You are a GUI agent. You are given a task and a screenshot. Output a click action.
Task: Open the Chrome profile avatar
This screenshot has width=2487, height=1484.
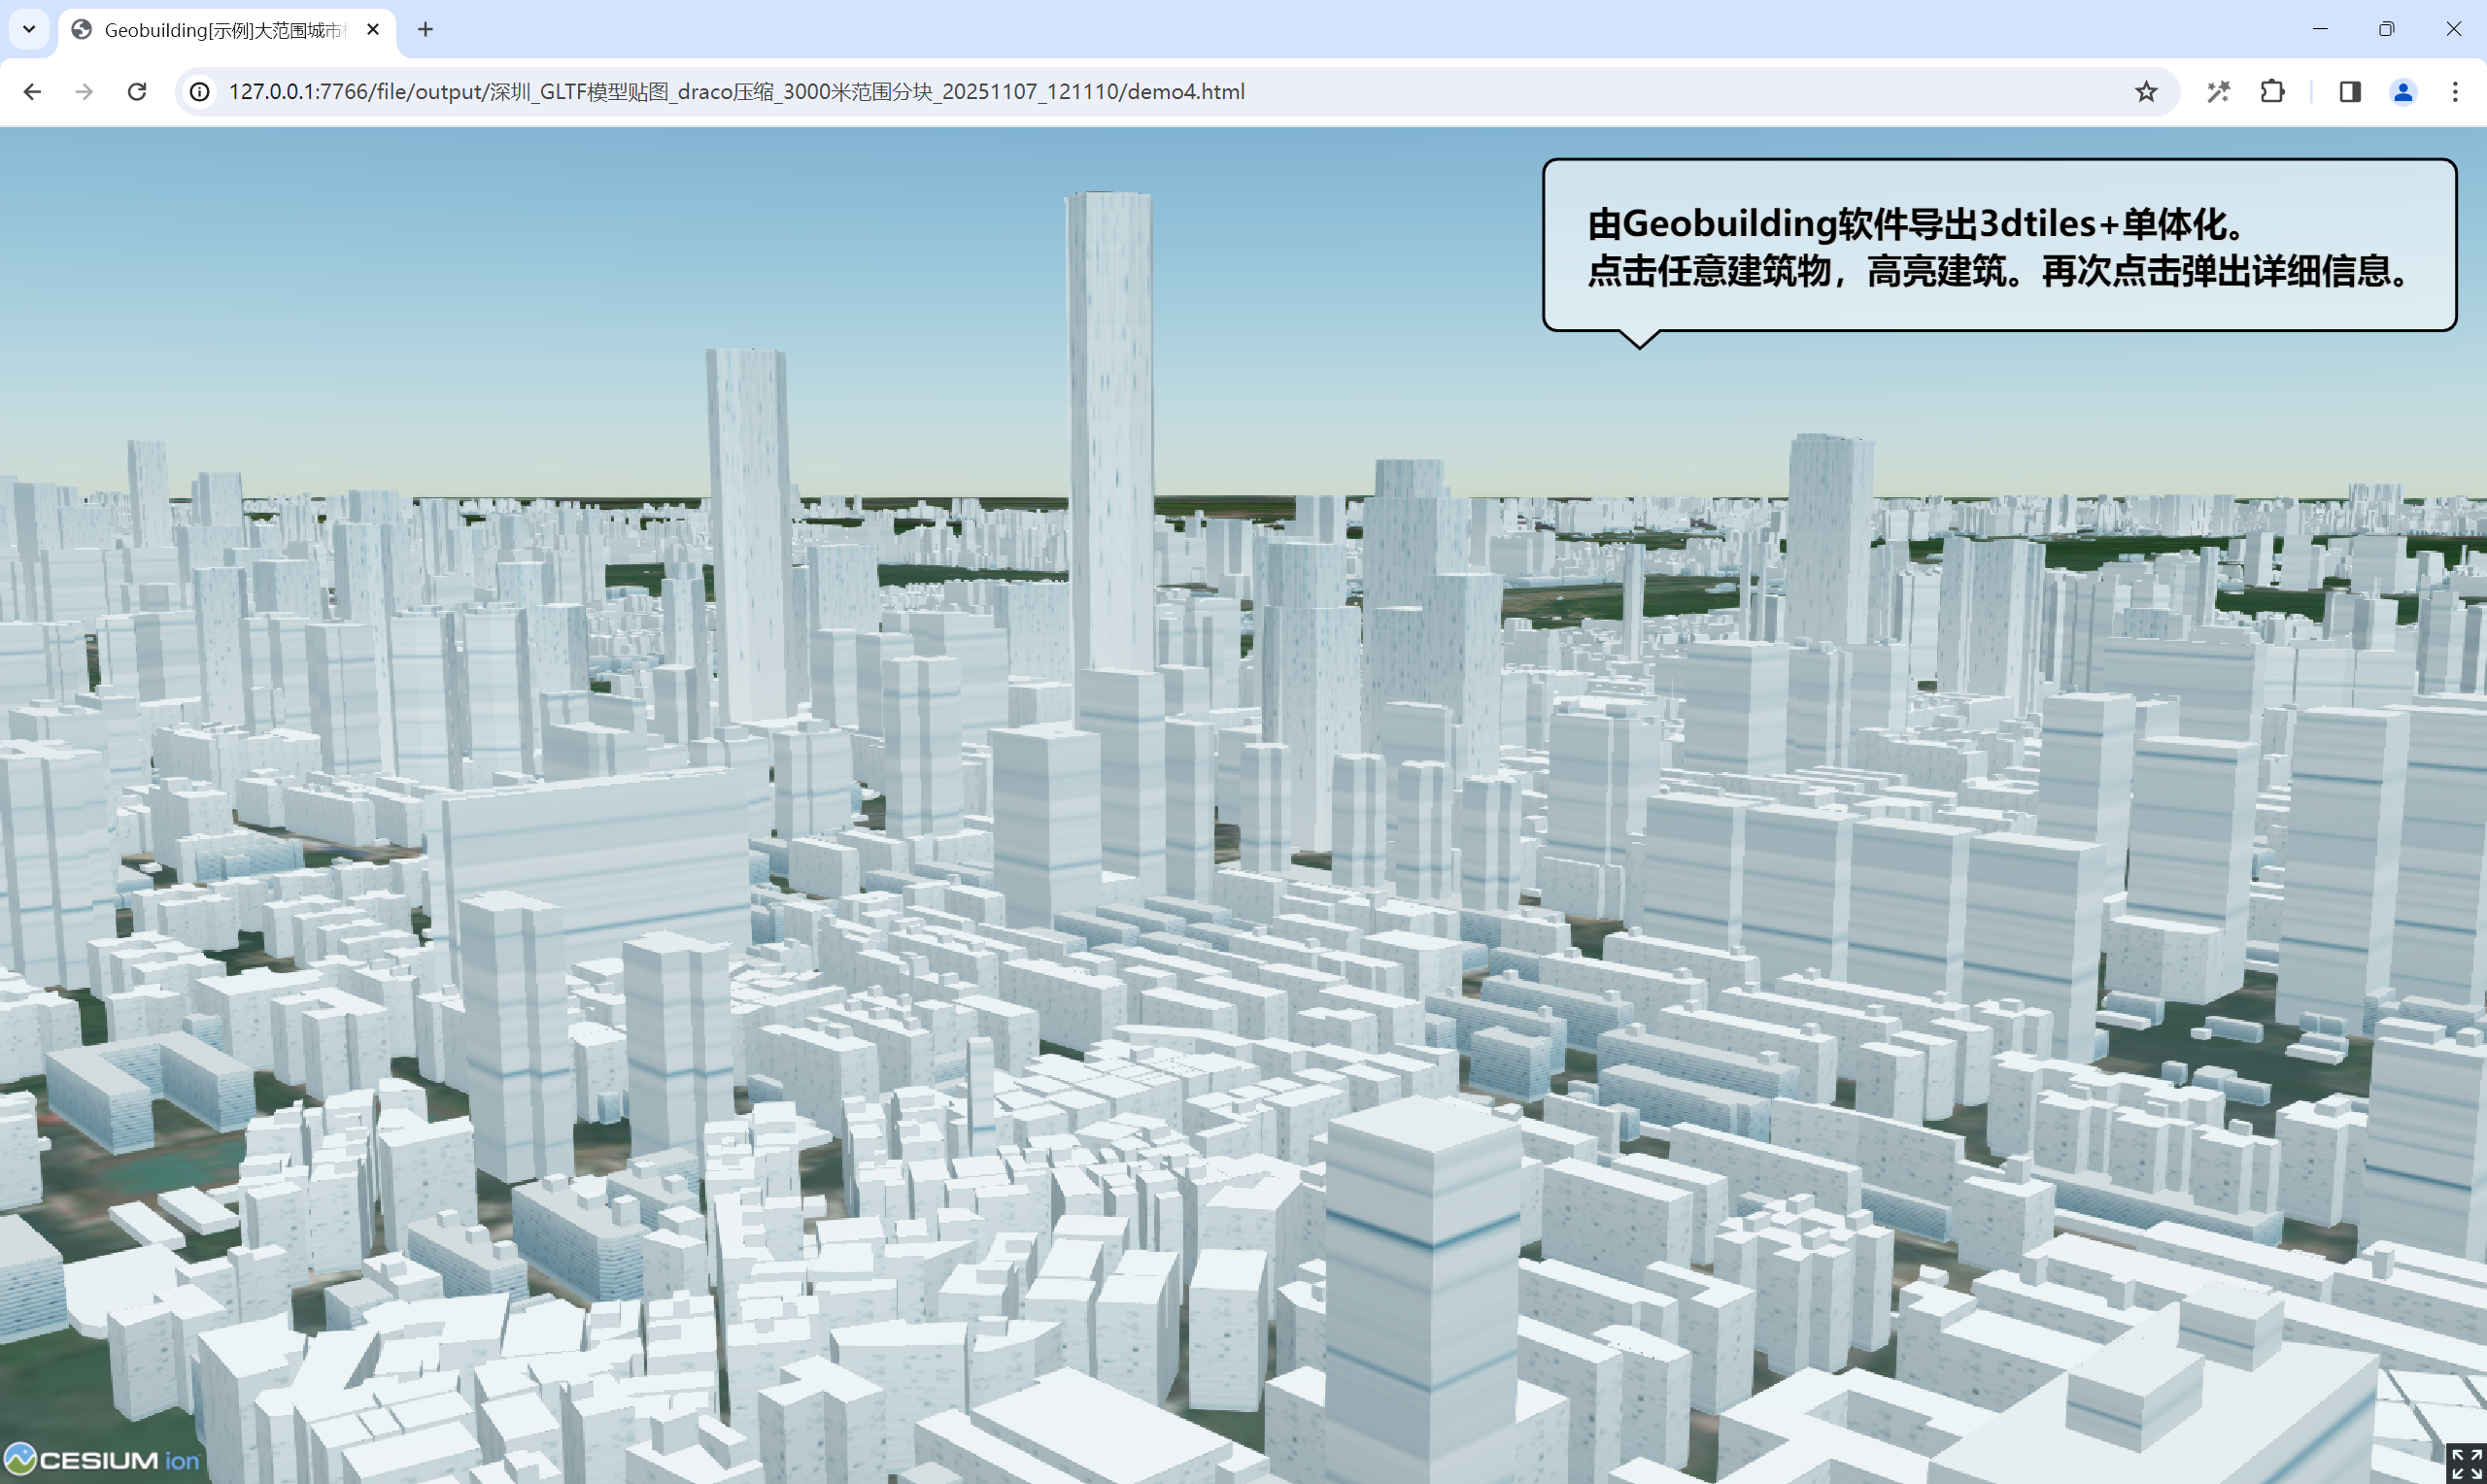coord(2402,92)
